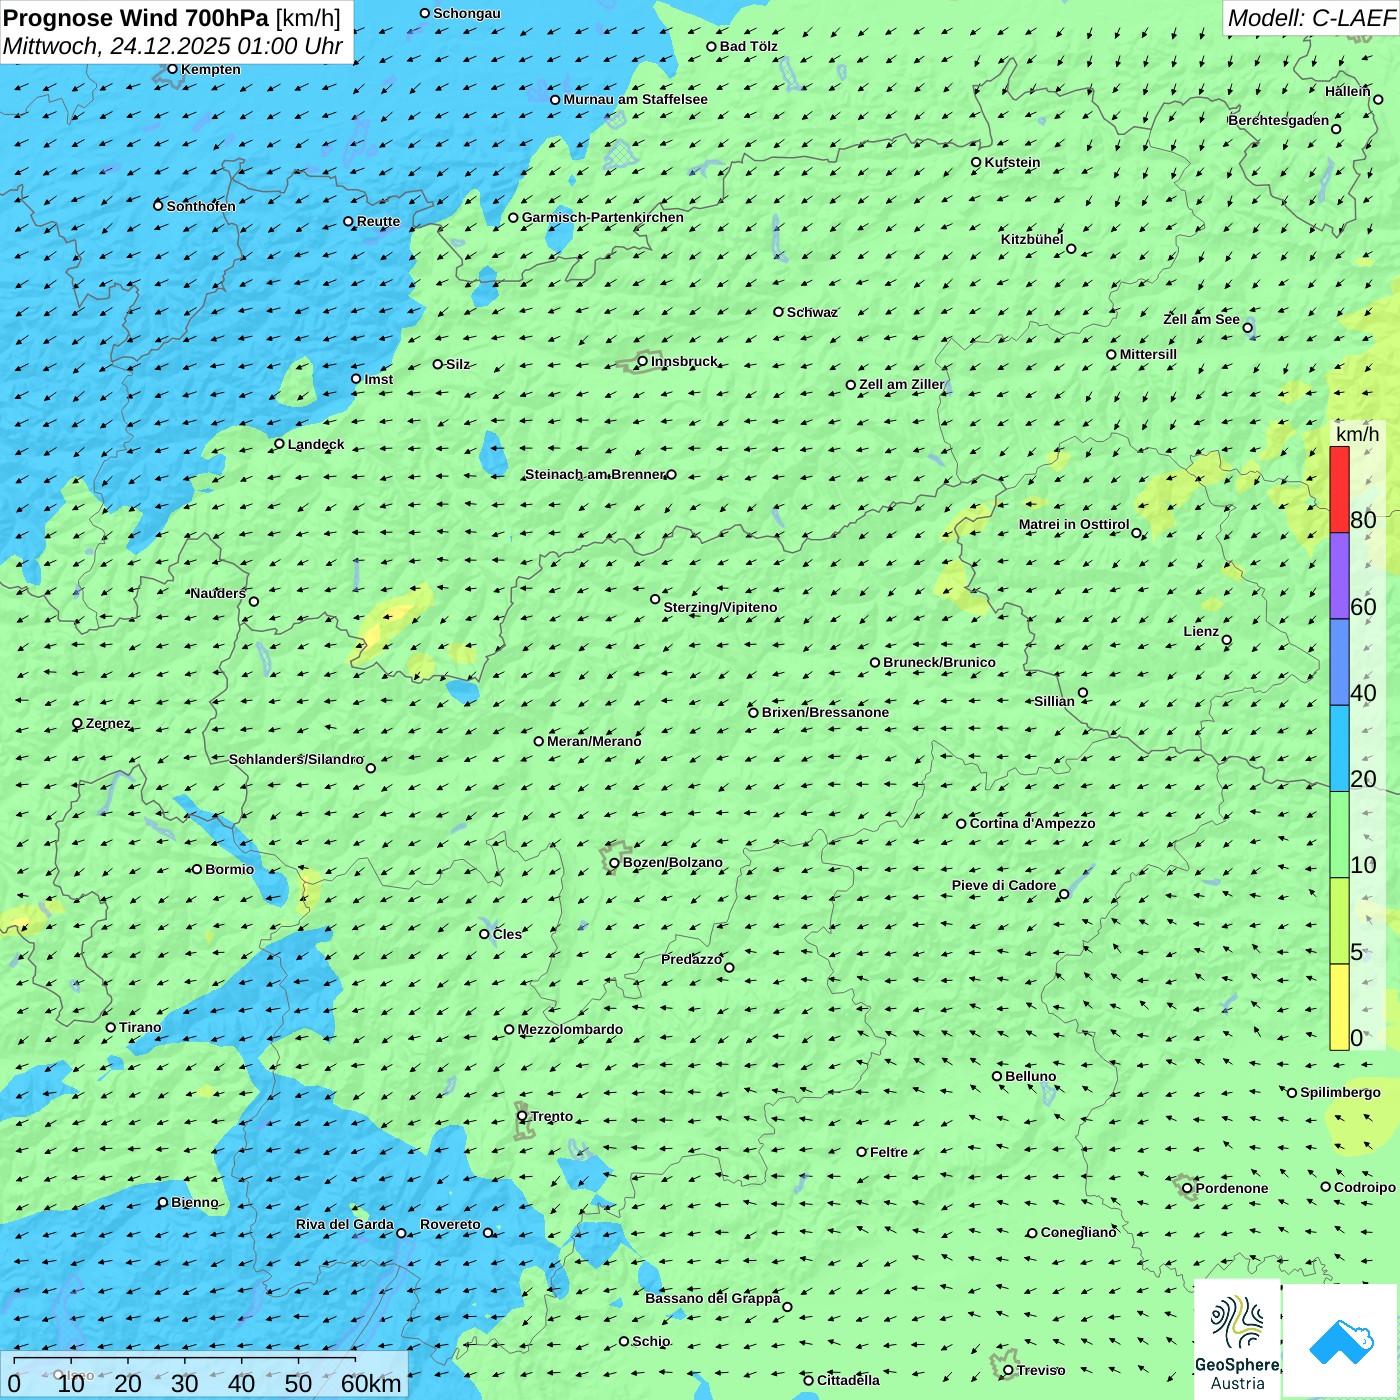Click the light blue 20–40 km/h legend band
1400x1400 pixels.
(1339, 748)
